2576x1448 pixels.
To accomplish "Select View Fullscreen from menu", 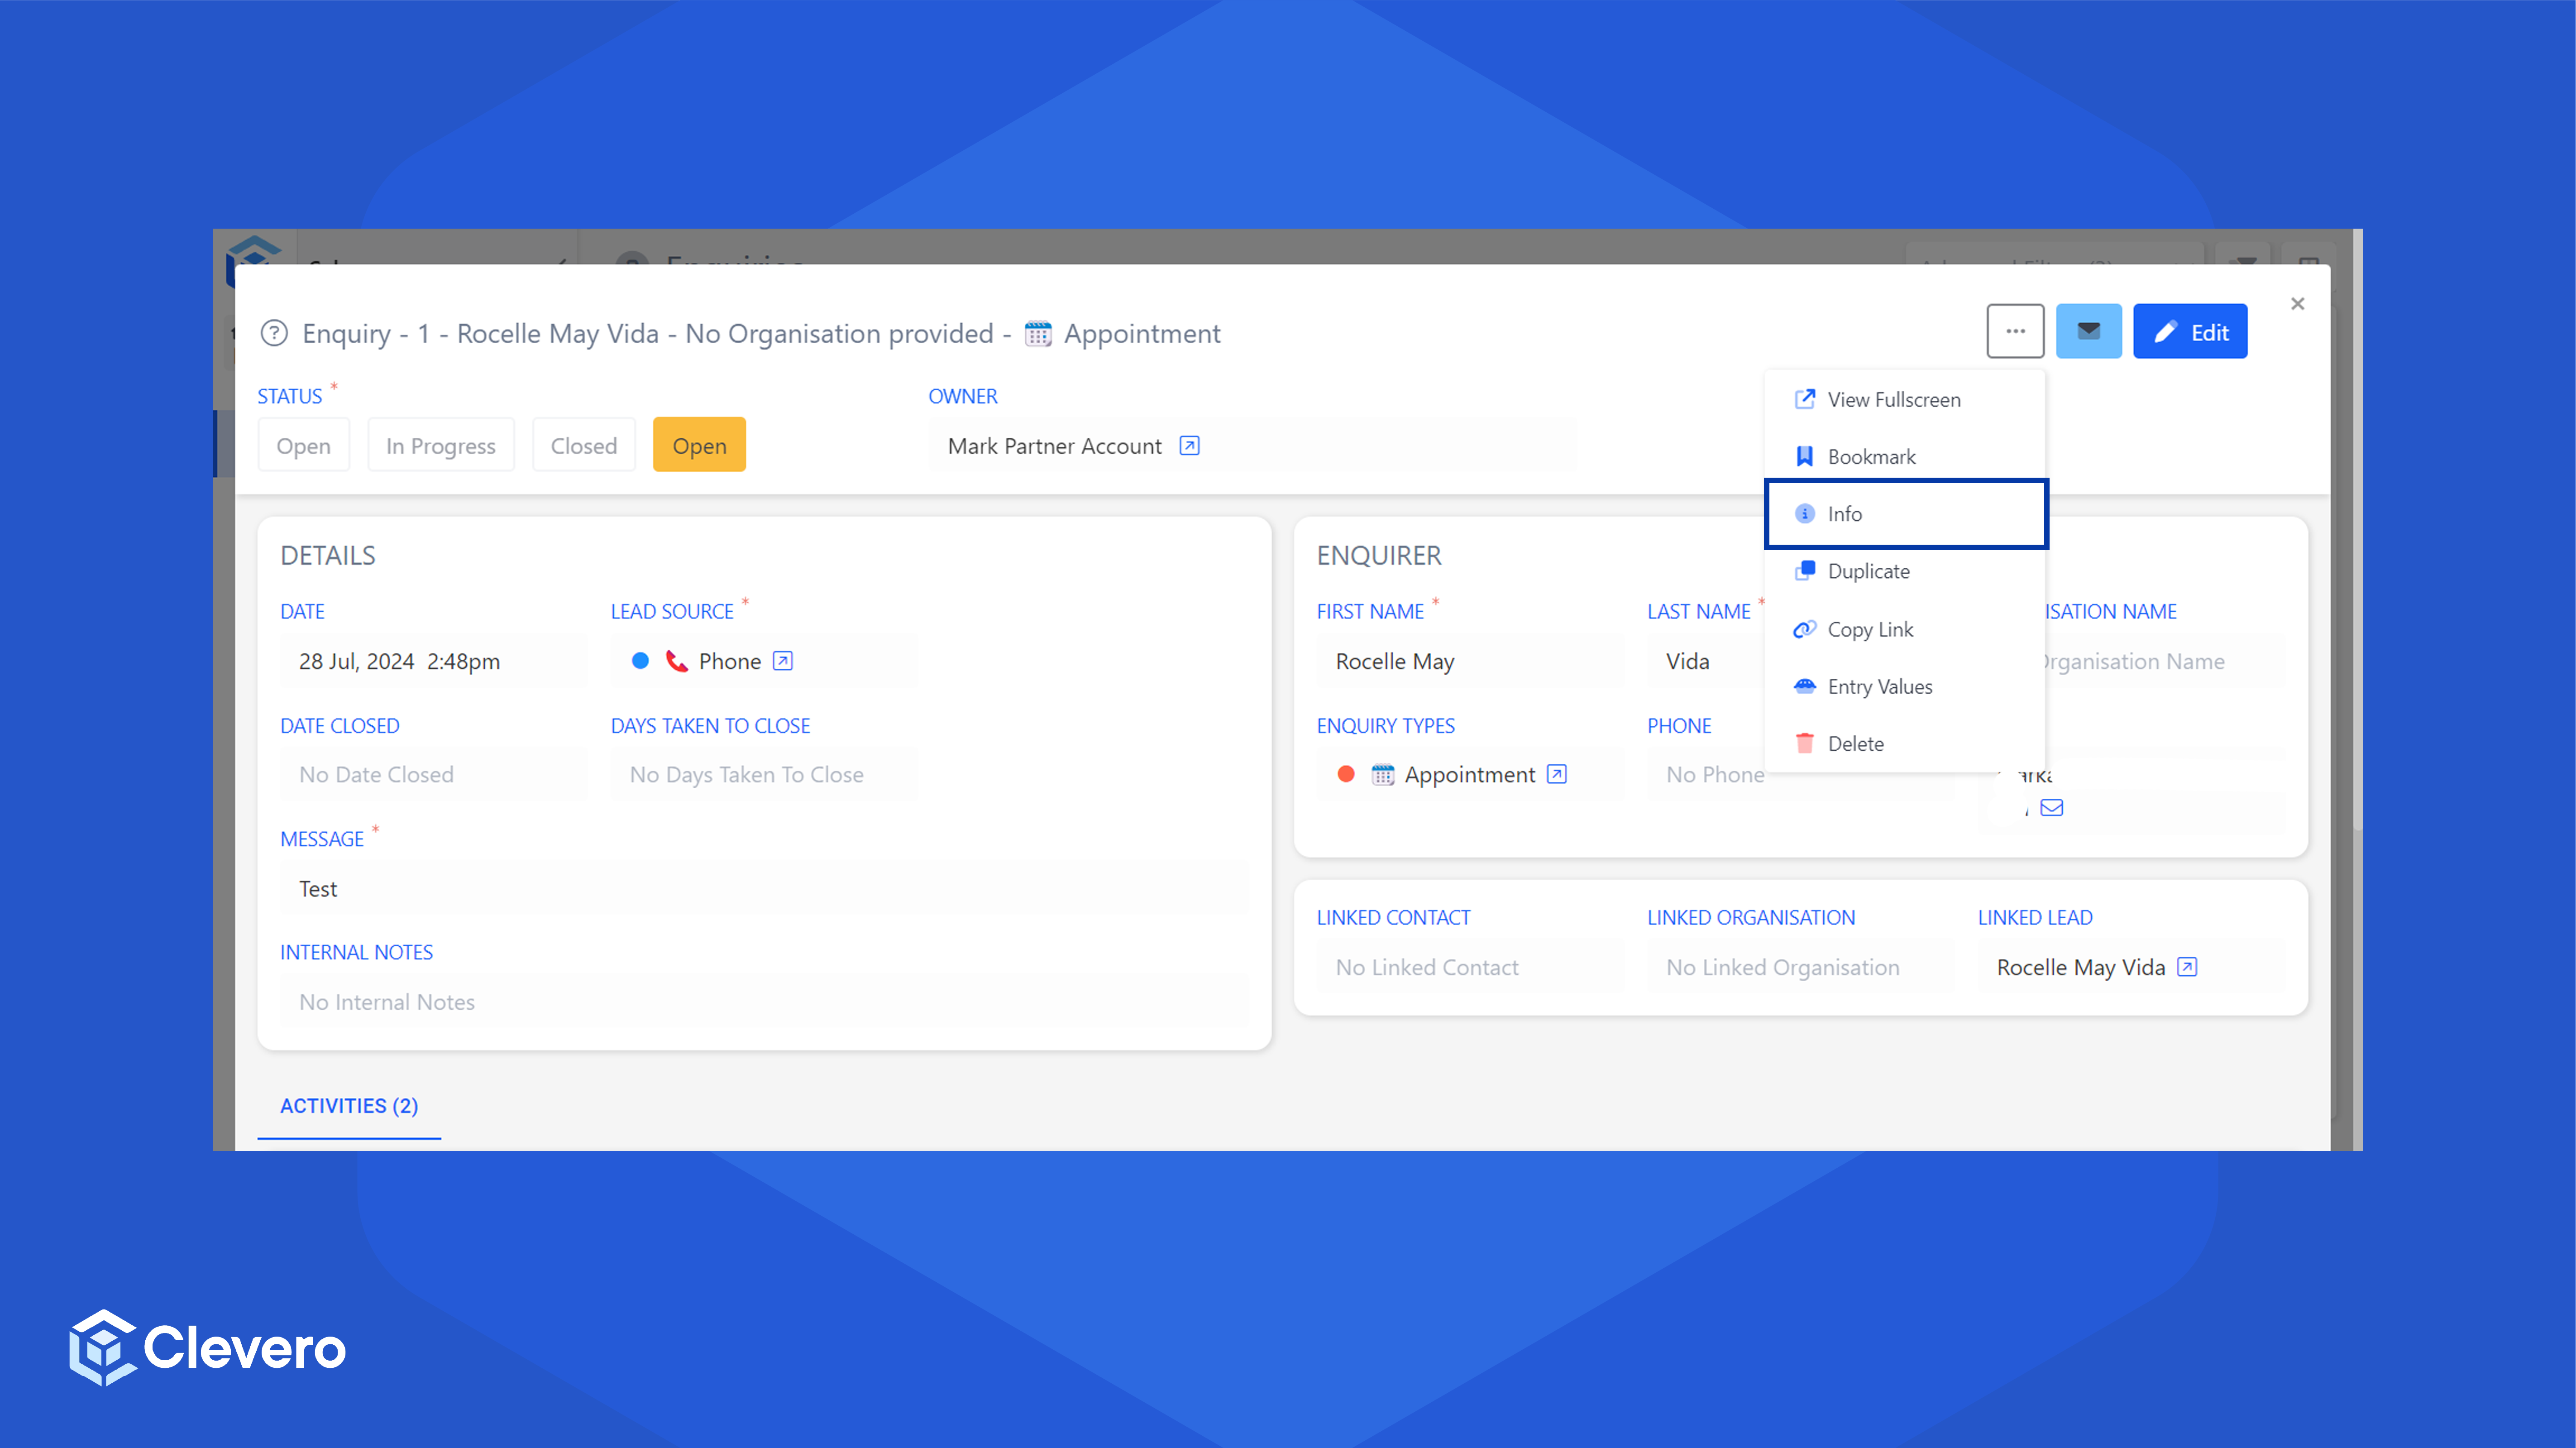I will pos(1893,399).
